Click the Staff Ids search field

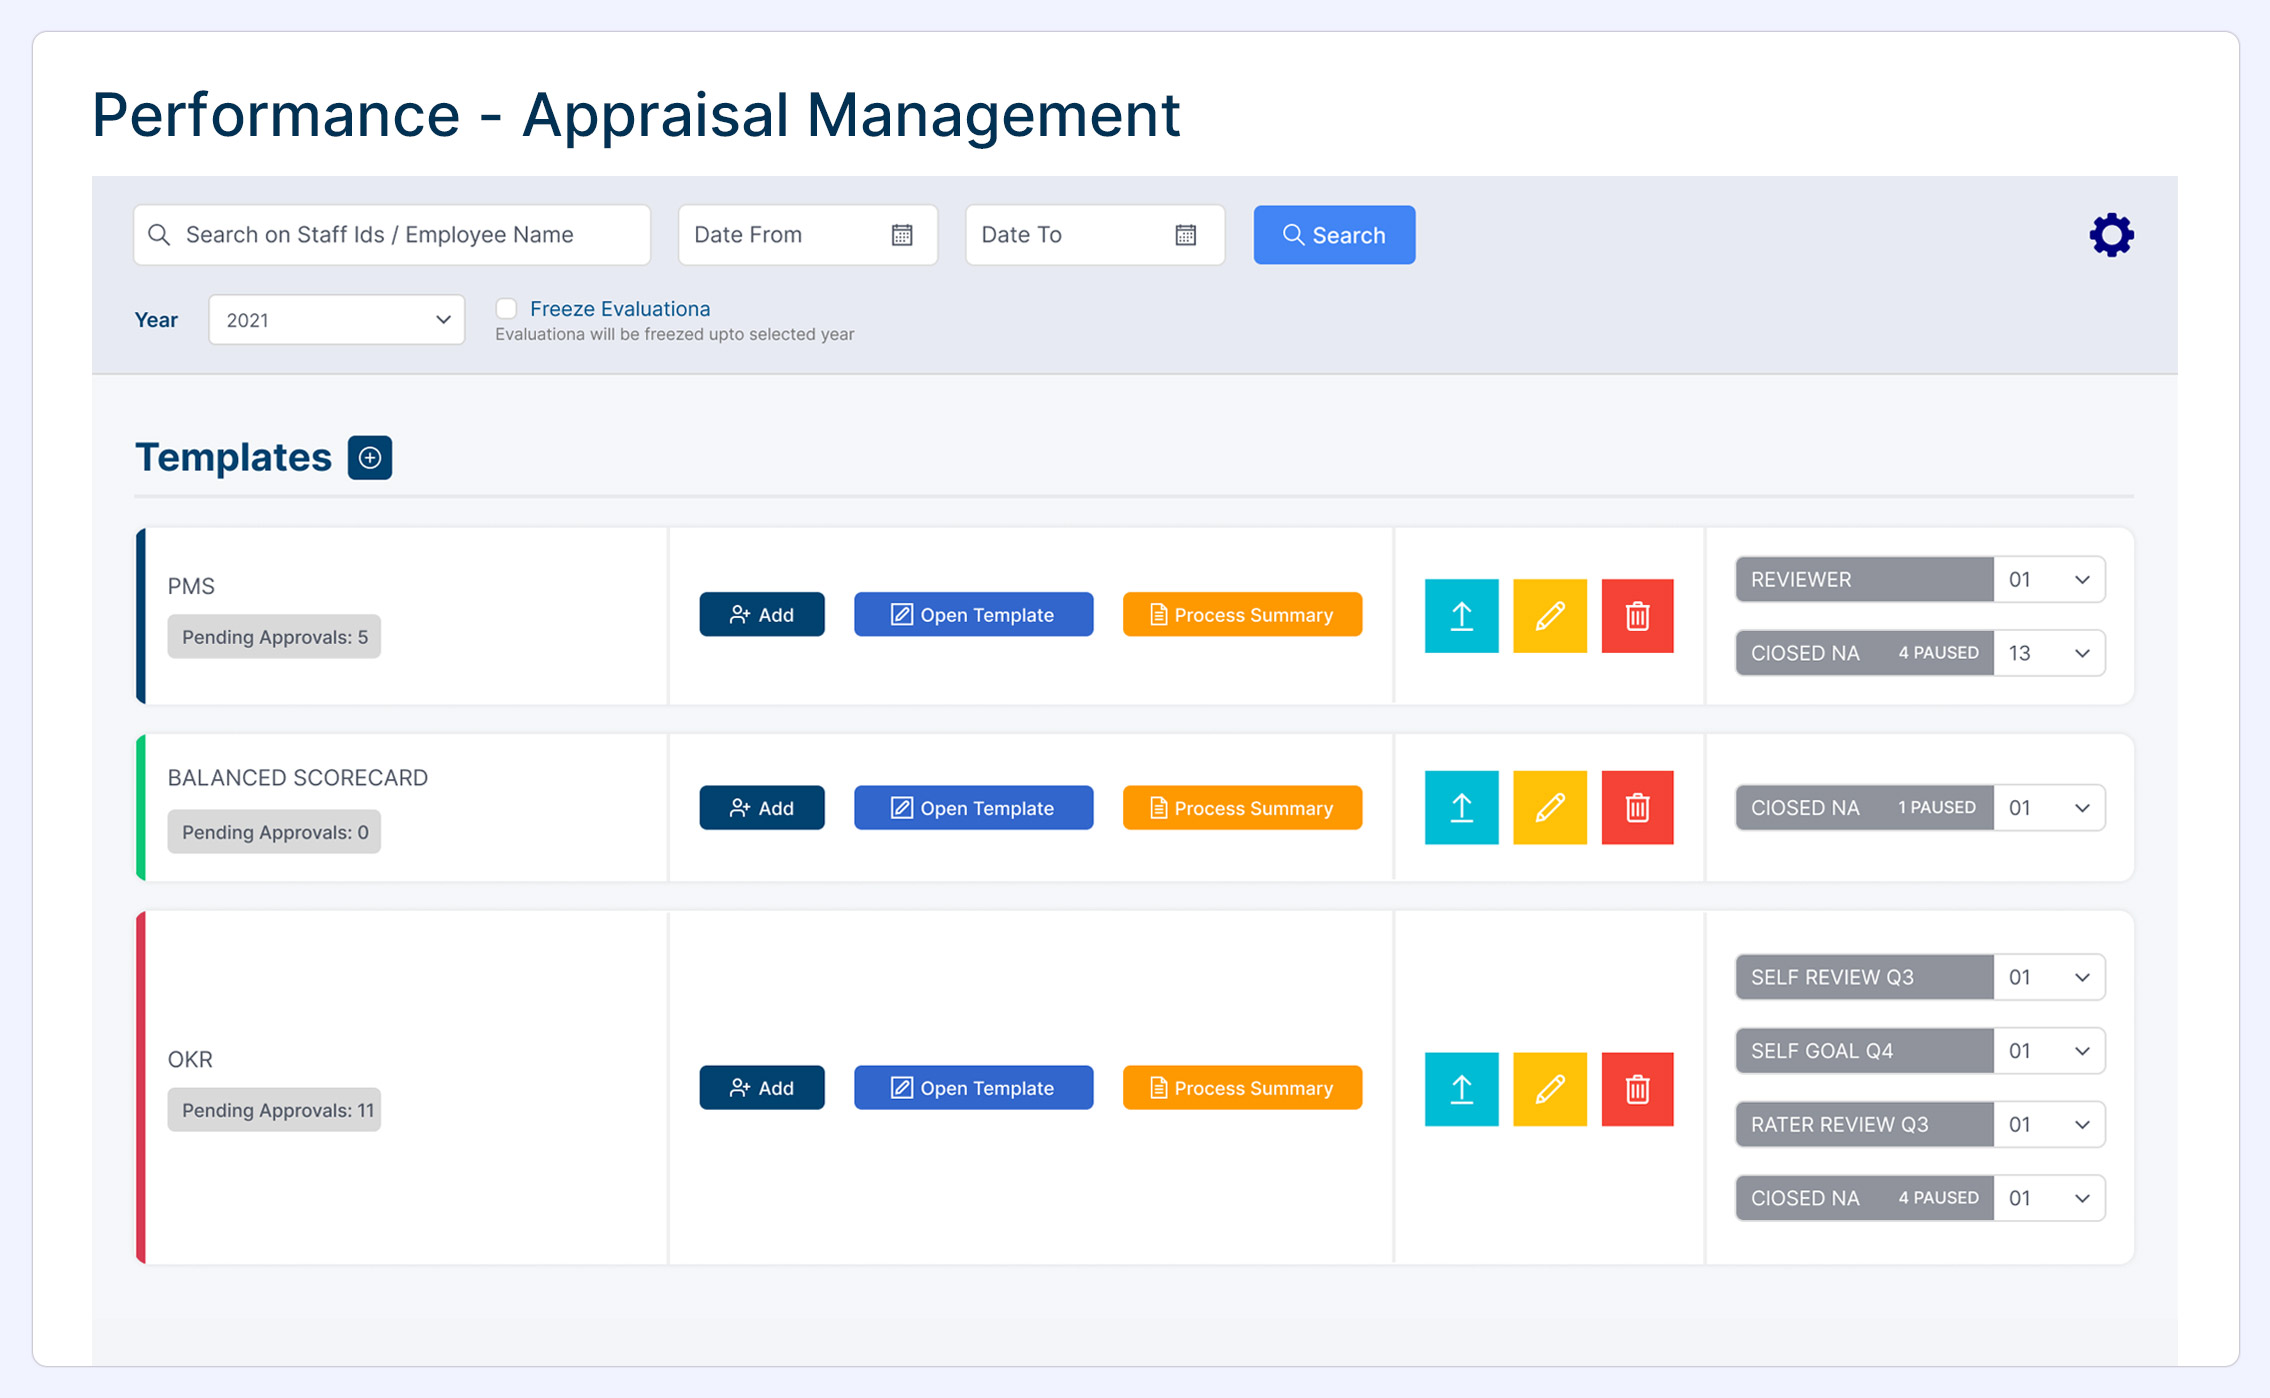[392, 235]
